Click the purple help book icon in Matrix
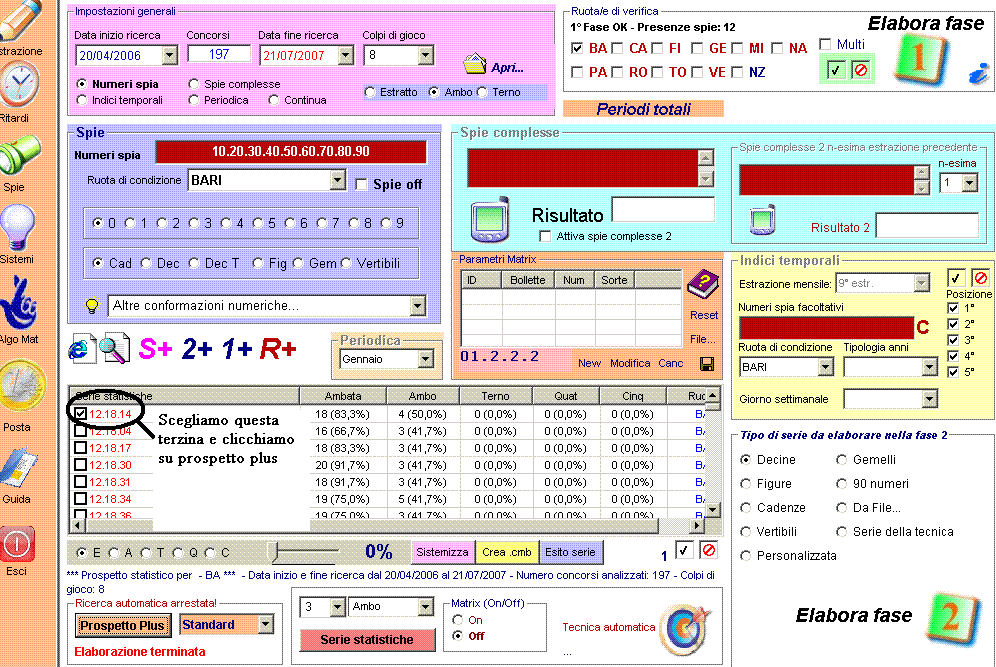This screenshot has height=667, width=996. tap(703, 285)
